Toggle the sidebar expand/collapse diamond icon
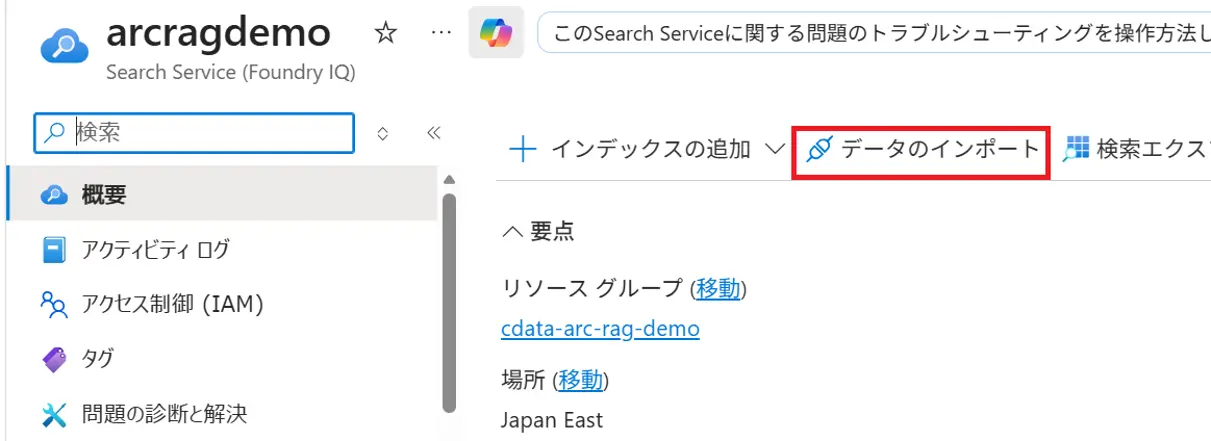The height and width of the screenshot is (441, 1211). [x=382, y=133]
